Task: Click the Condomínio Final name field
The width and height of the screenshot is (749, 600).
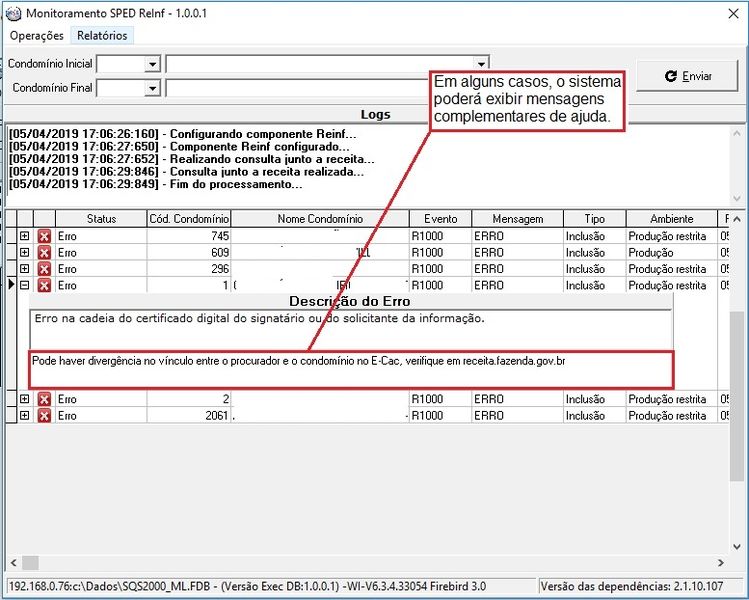Action: (x=298, y=88)
